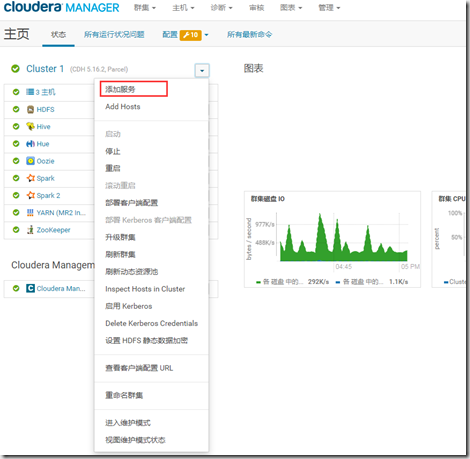This screenshot has width=470, height=459.
Task: Select 停止 in the cluster menu
Action: (113, 151)
